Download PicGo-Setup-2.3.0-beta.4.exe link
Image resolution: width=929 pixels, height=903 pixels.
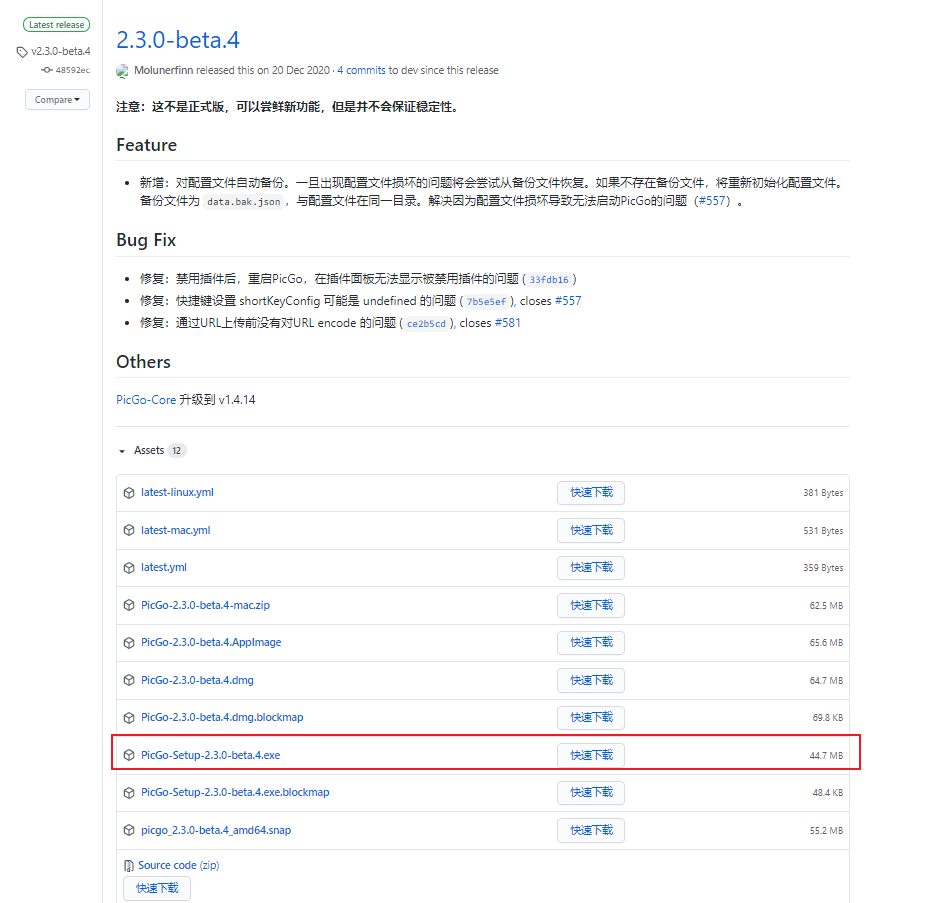click(x=210, y=755)
